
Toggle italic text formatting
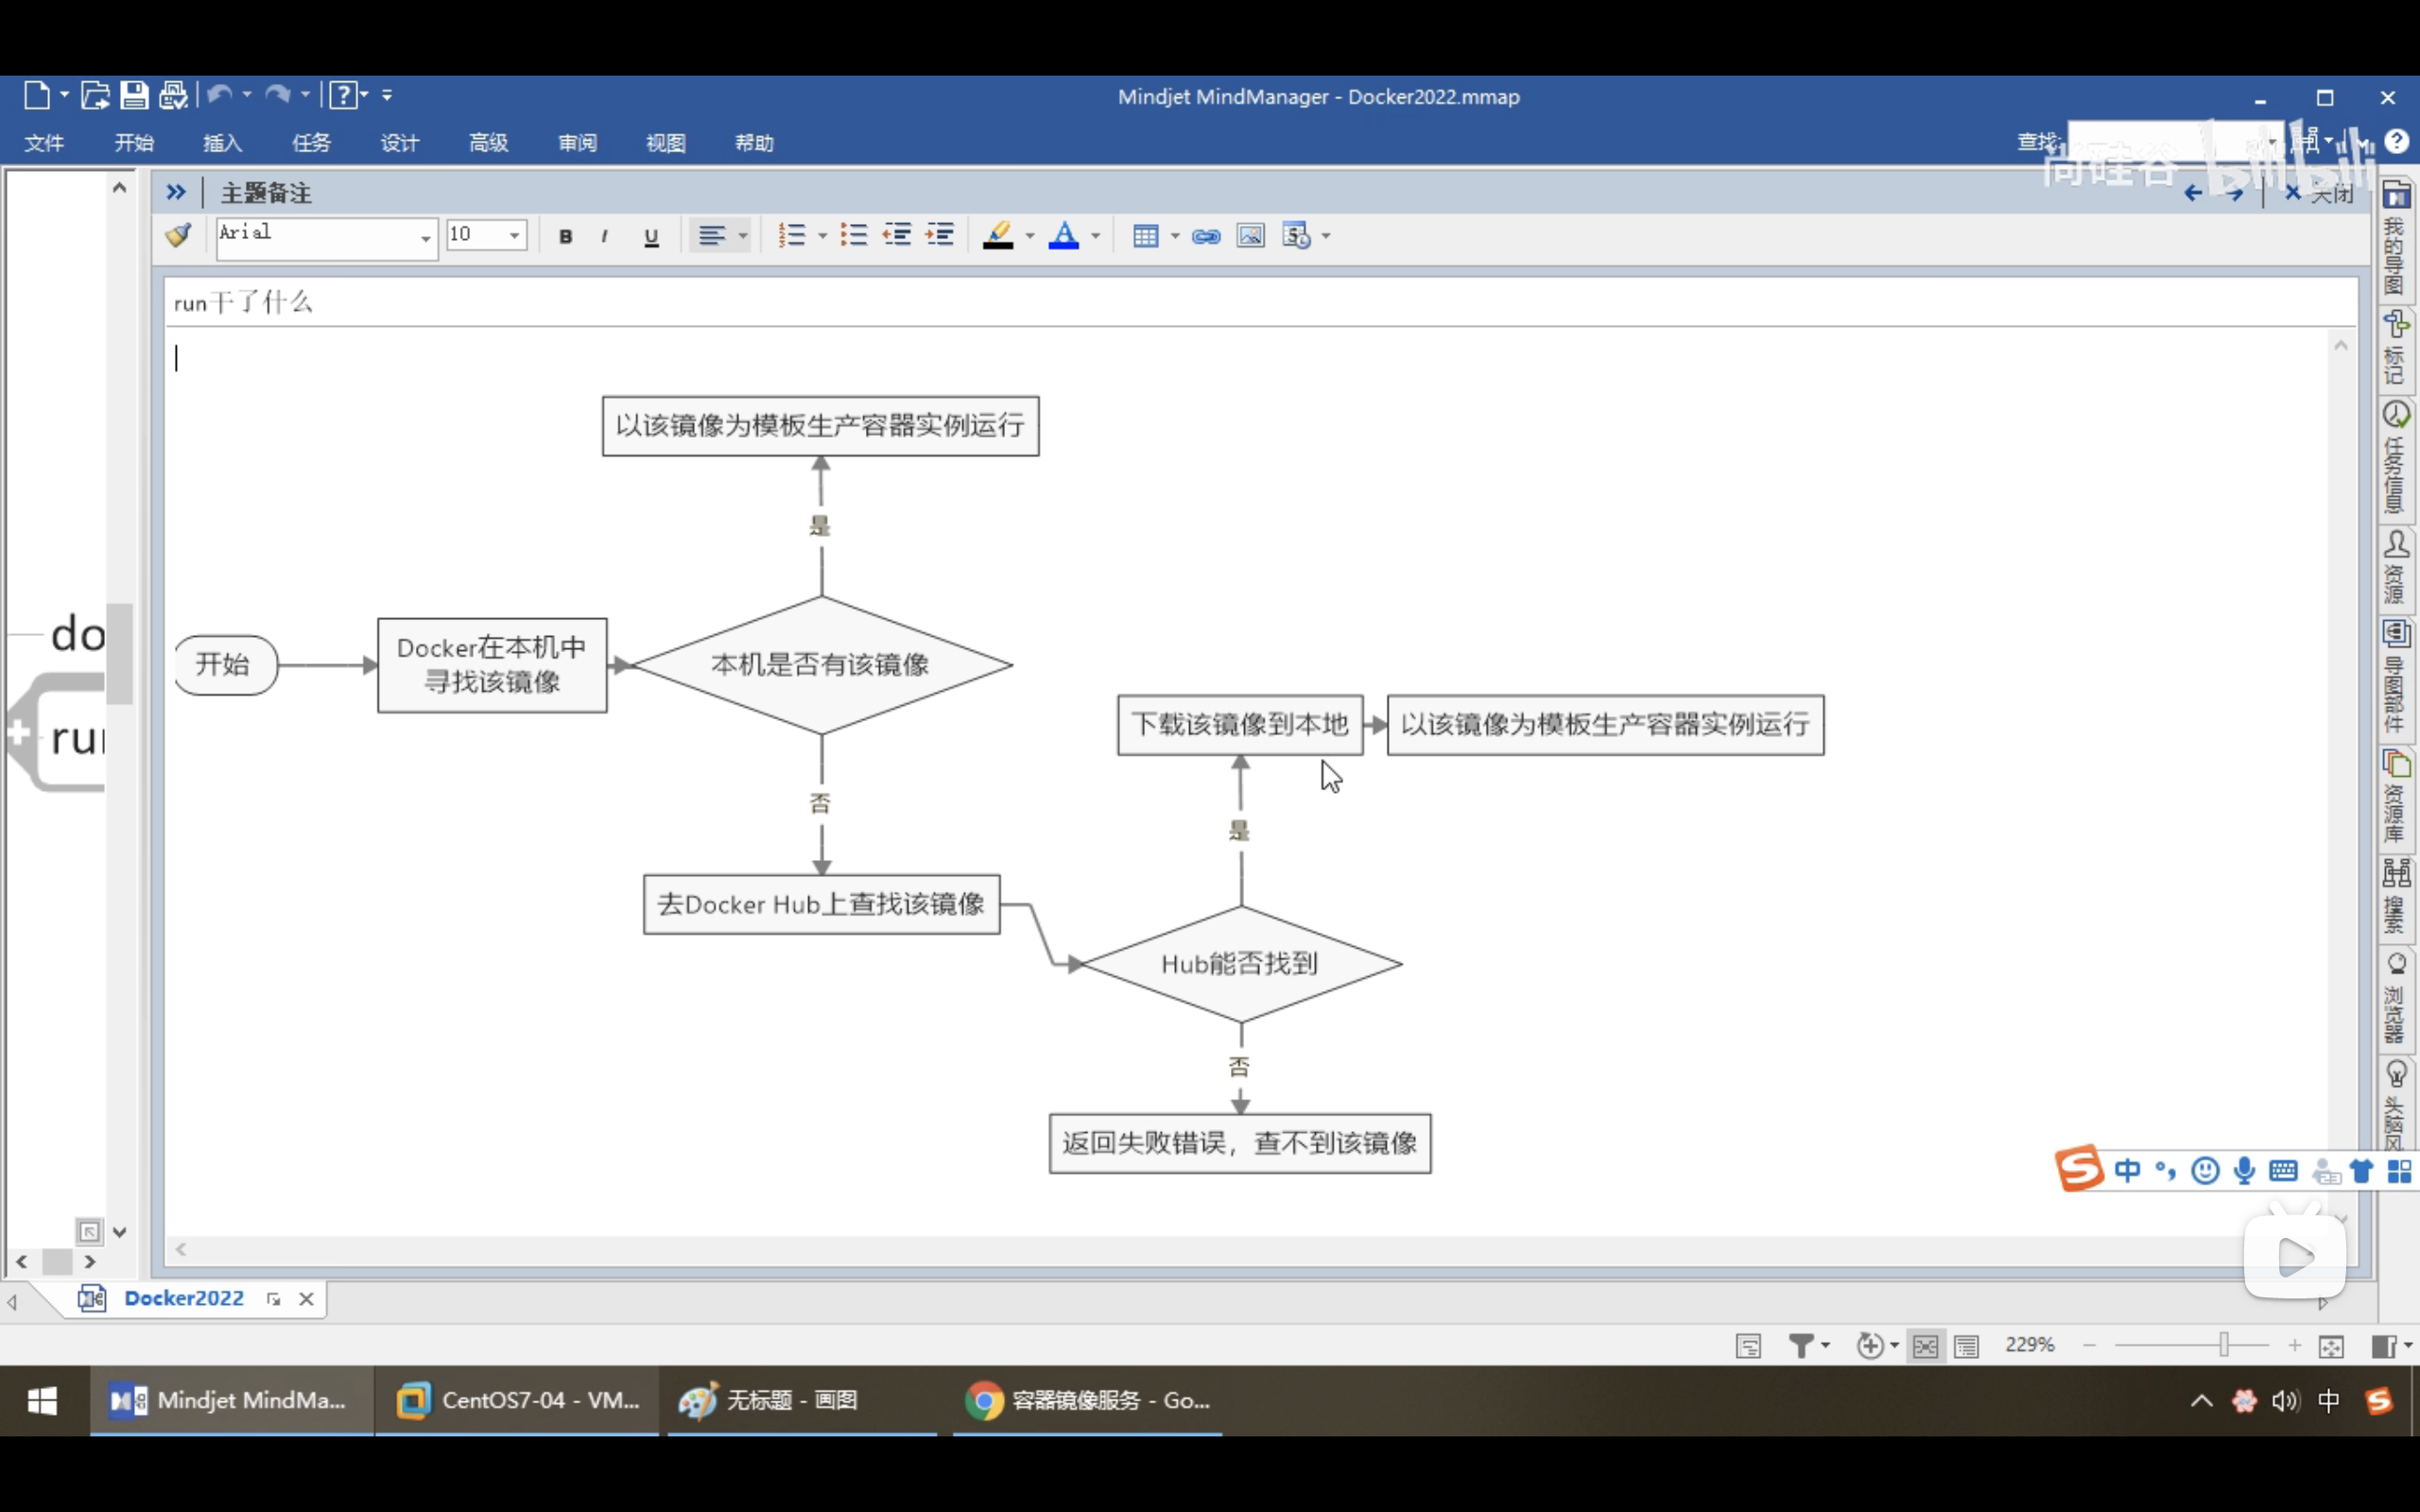604,237
